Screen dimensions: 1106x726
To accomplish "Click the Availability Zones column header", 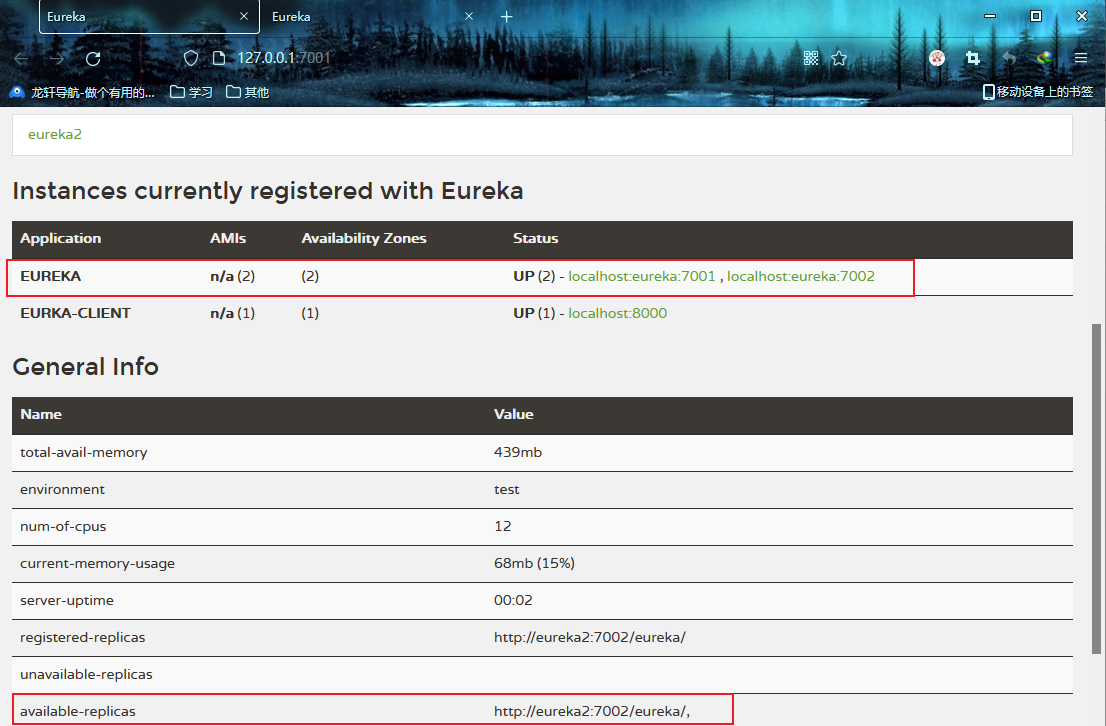I will pos(364,238).
